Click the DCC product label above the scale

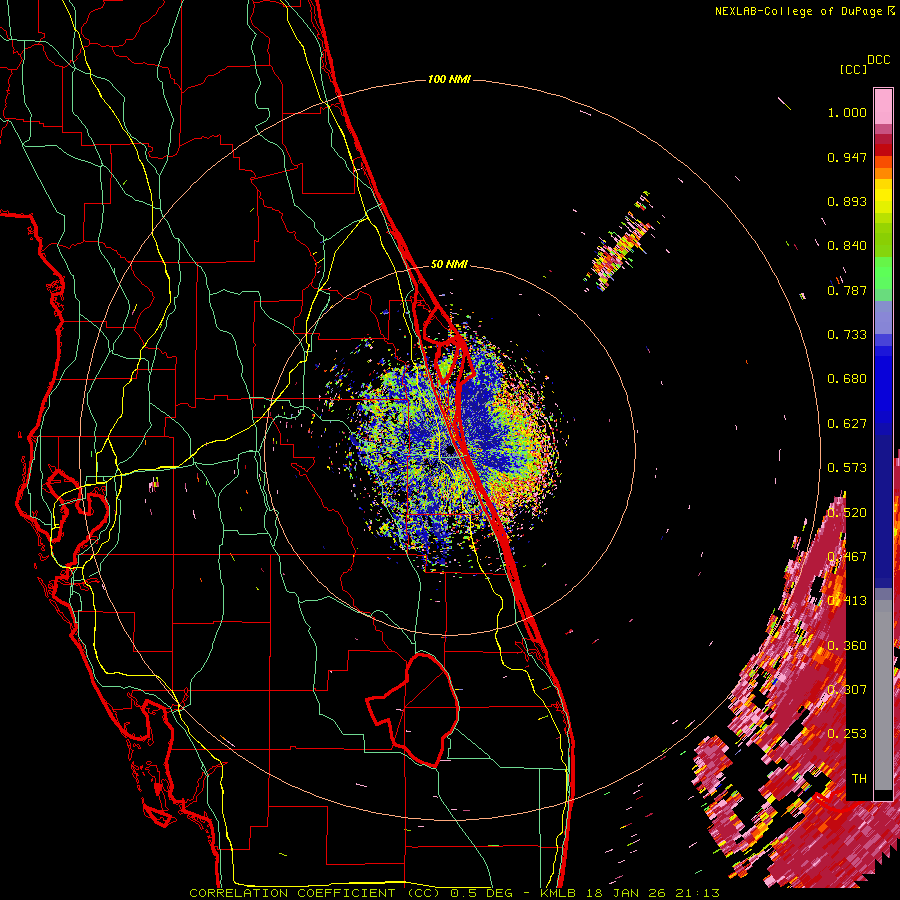pyautogui.click(x=878, y=60)
